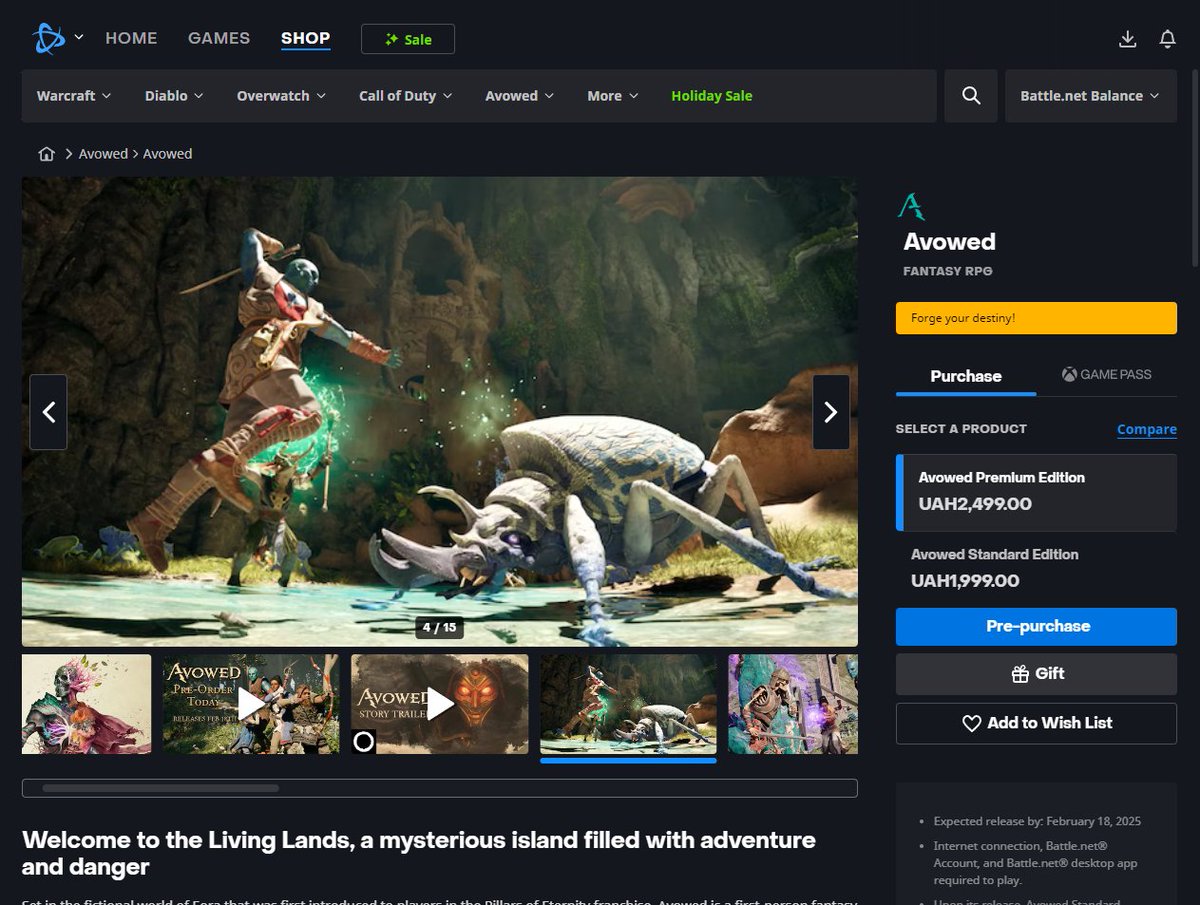This screenshot has height=905, width=1200.
Task: Expand the Warcraft shop menu
Action: coord(74,96)
